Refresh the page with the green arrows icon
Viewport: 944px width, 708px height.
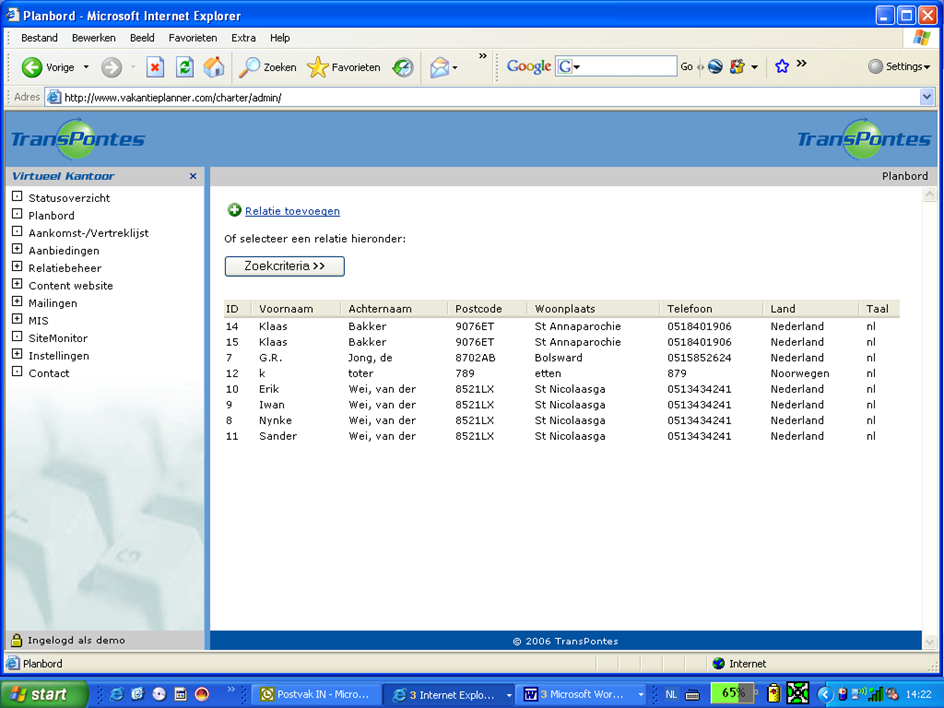184,67
